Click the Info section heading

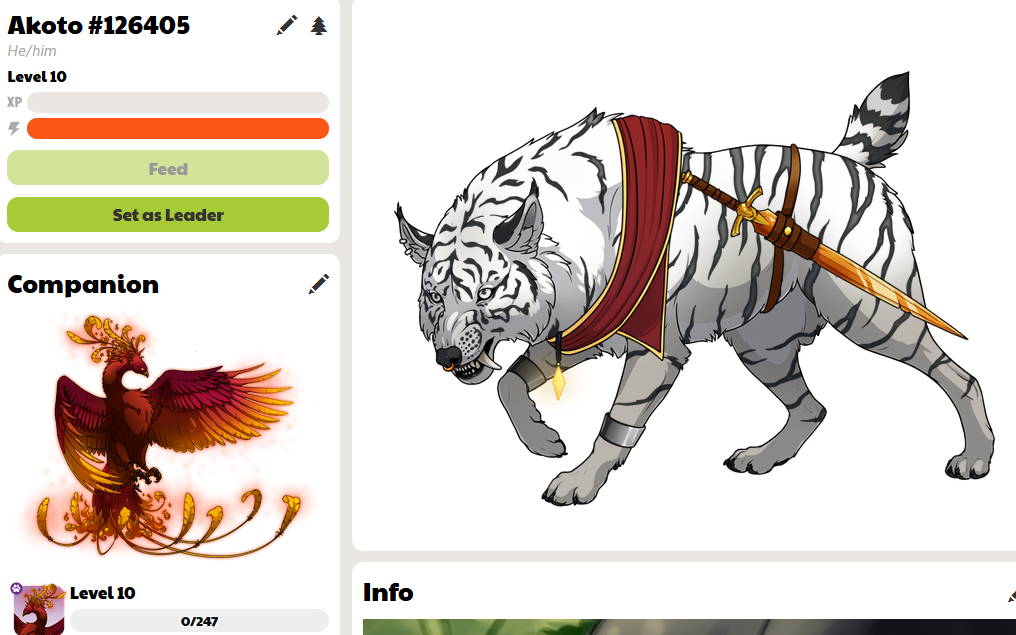click(x=388, y=592)
